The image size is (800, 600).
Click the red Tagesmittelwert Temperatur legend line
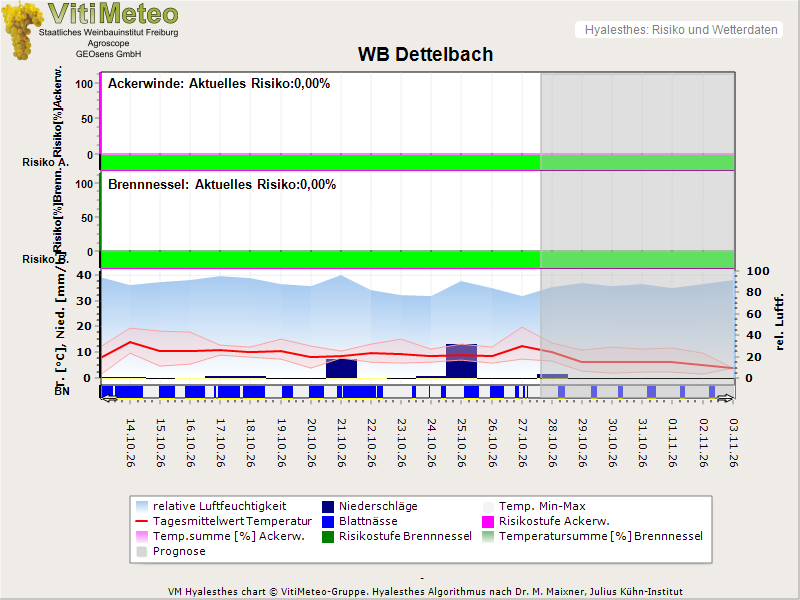click(x=142, y=521)
